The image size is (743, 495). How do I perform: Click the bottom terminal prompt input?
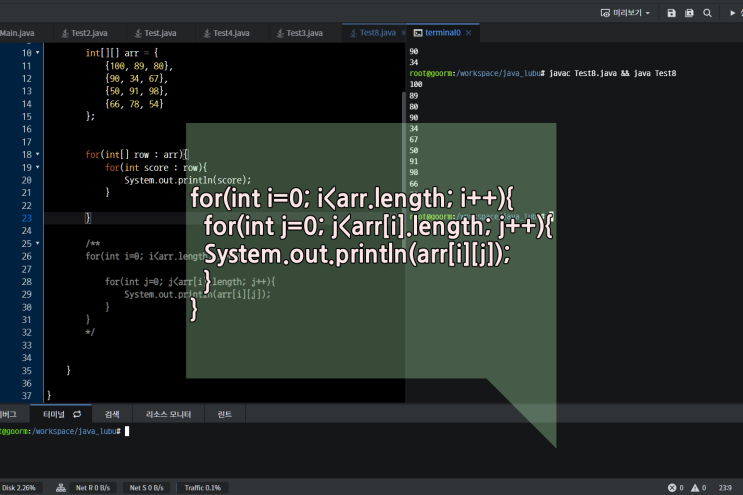[127, 431]
